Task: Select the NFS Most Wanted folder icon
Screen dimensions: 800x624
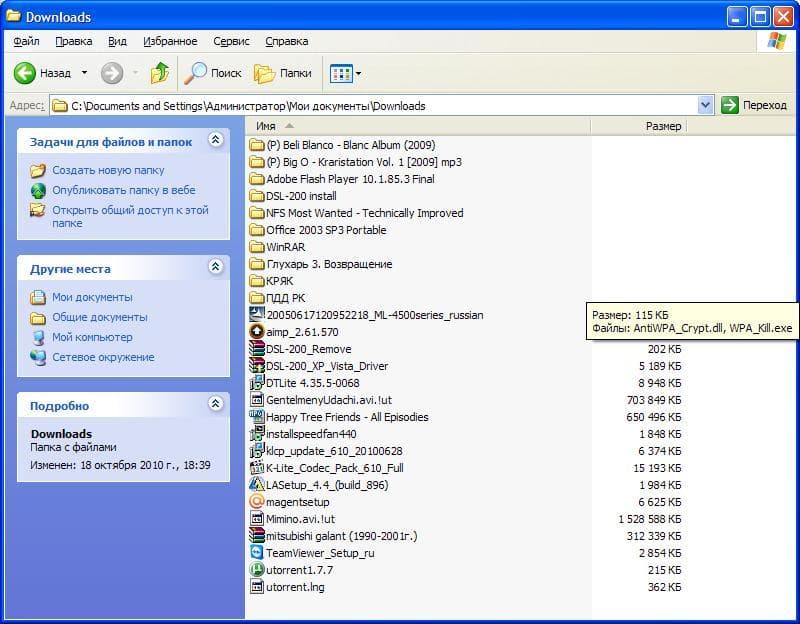Action: (x=257, y=213)
